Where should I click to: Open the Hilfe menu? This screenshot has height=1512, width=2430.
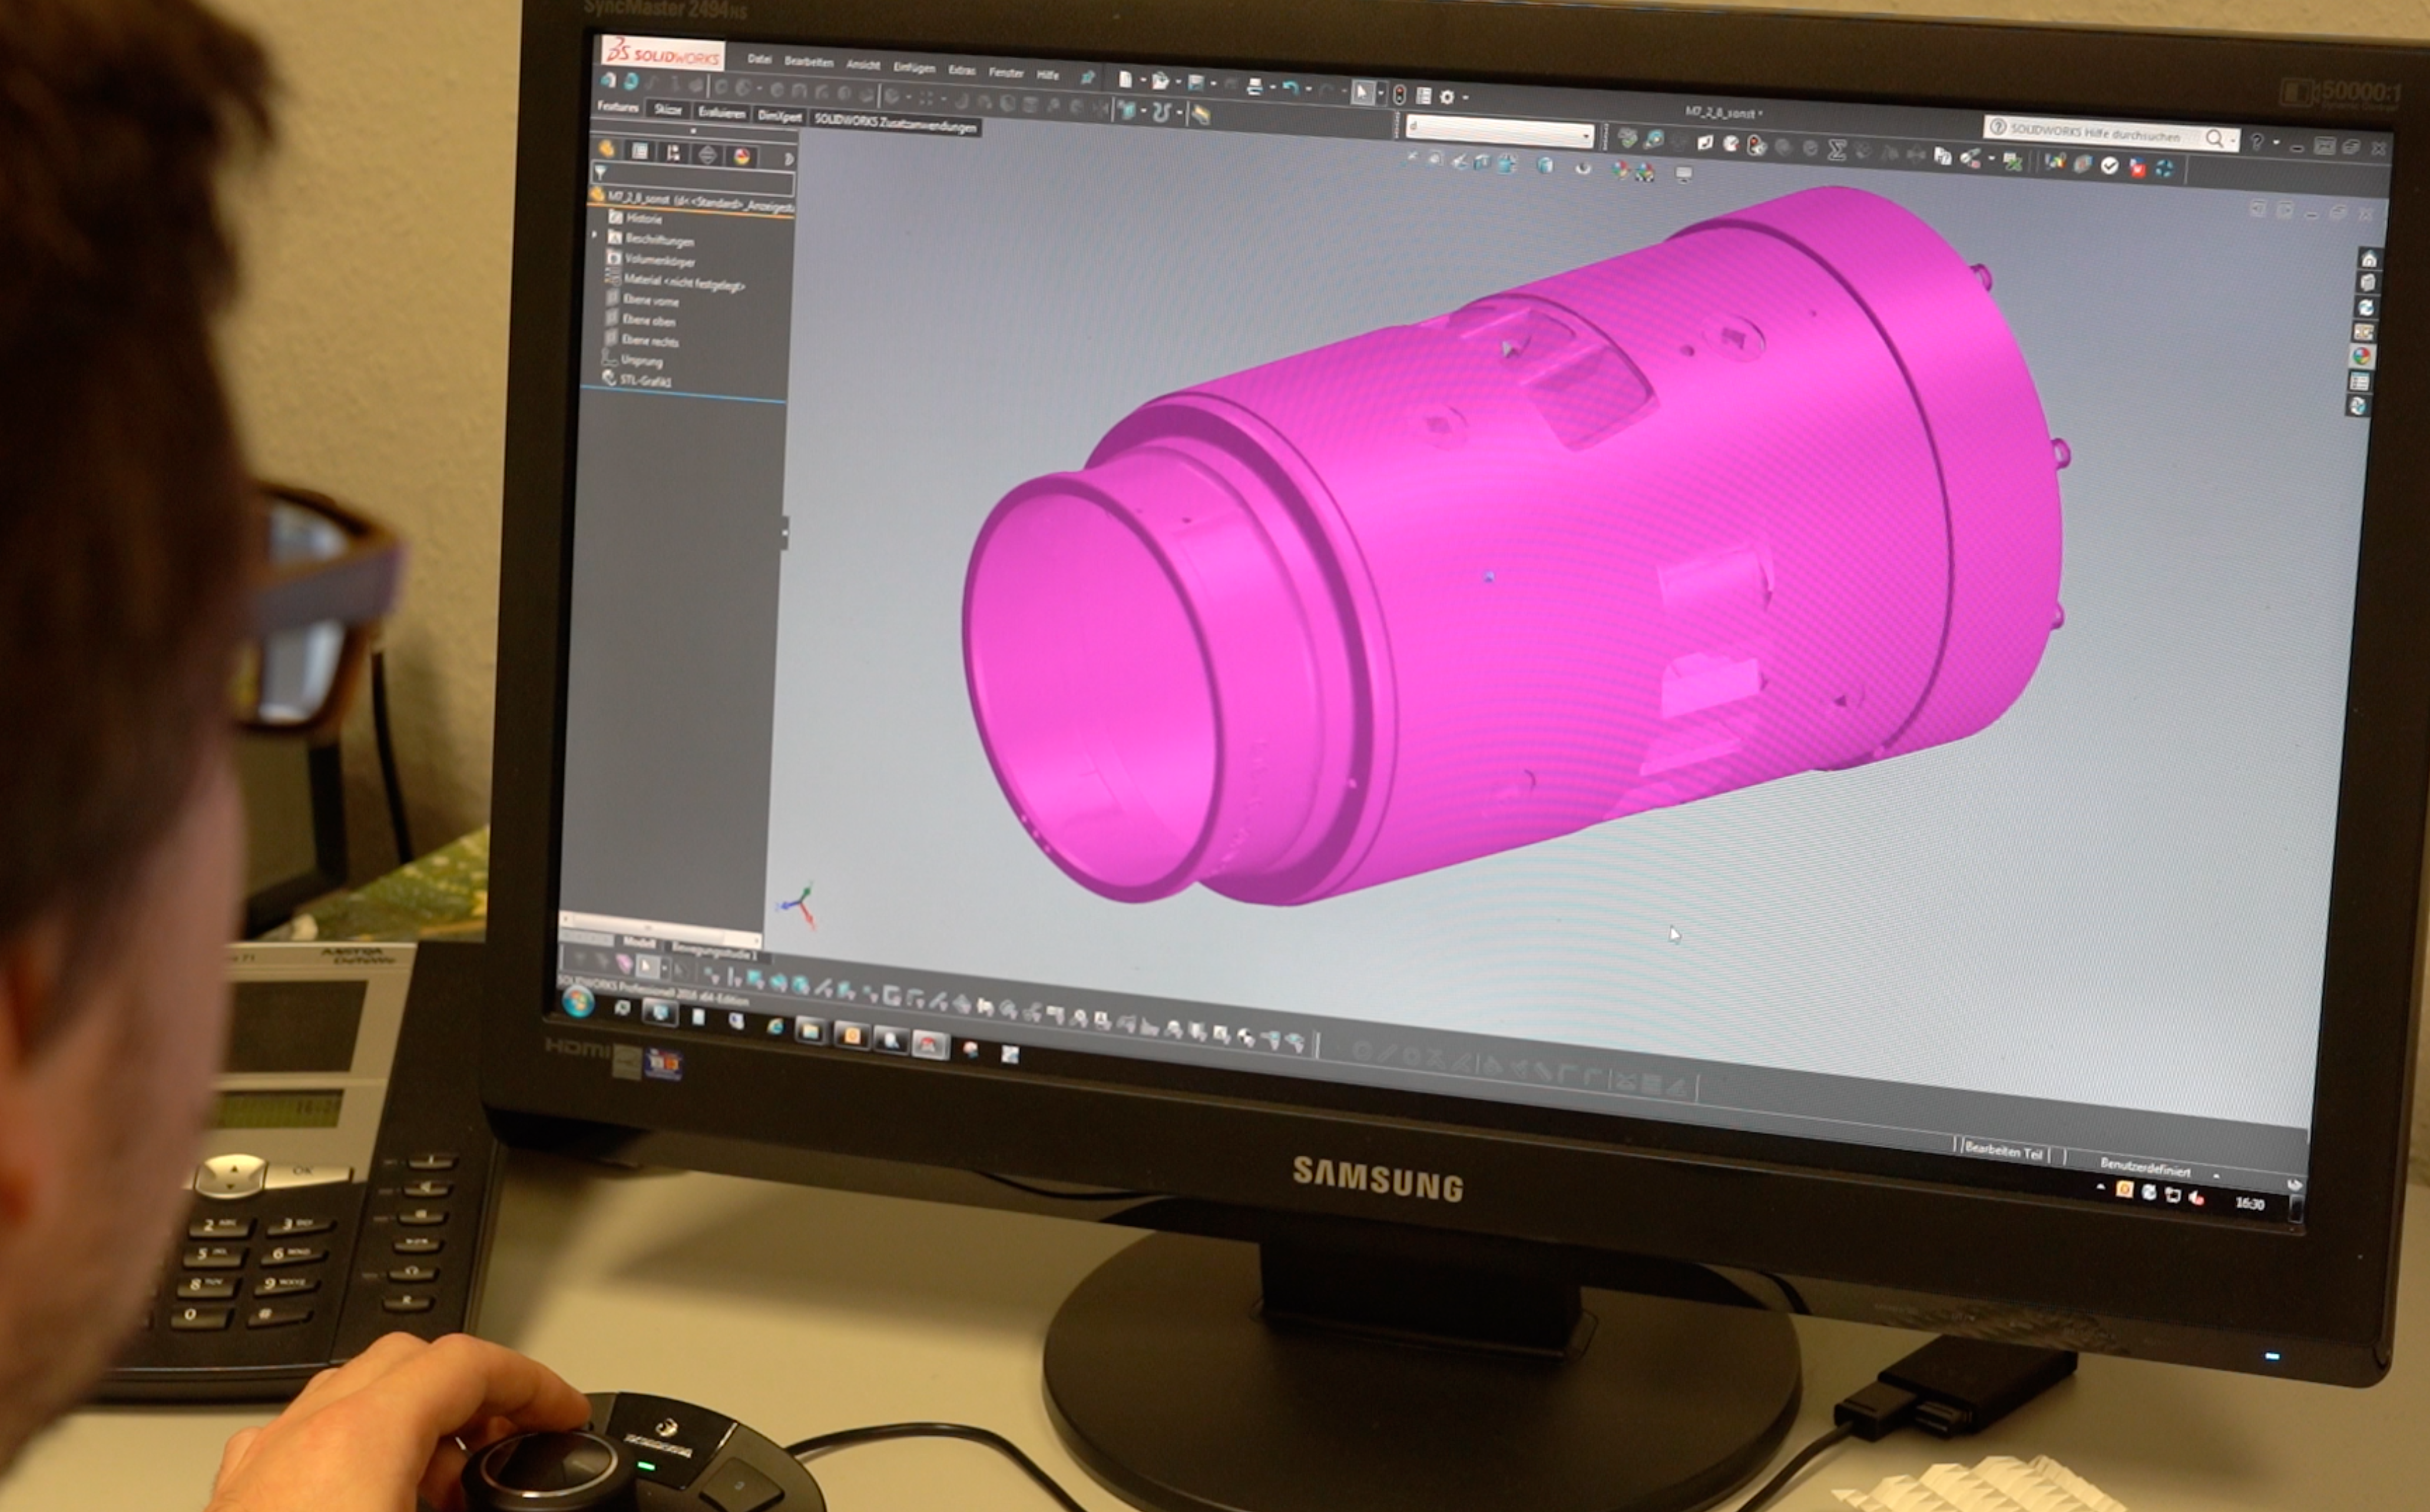[x=1047, y=75]
